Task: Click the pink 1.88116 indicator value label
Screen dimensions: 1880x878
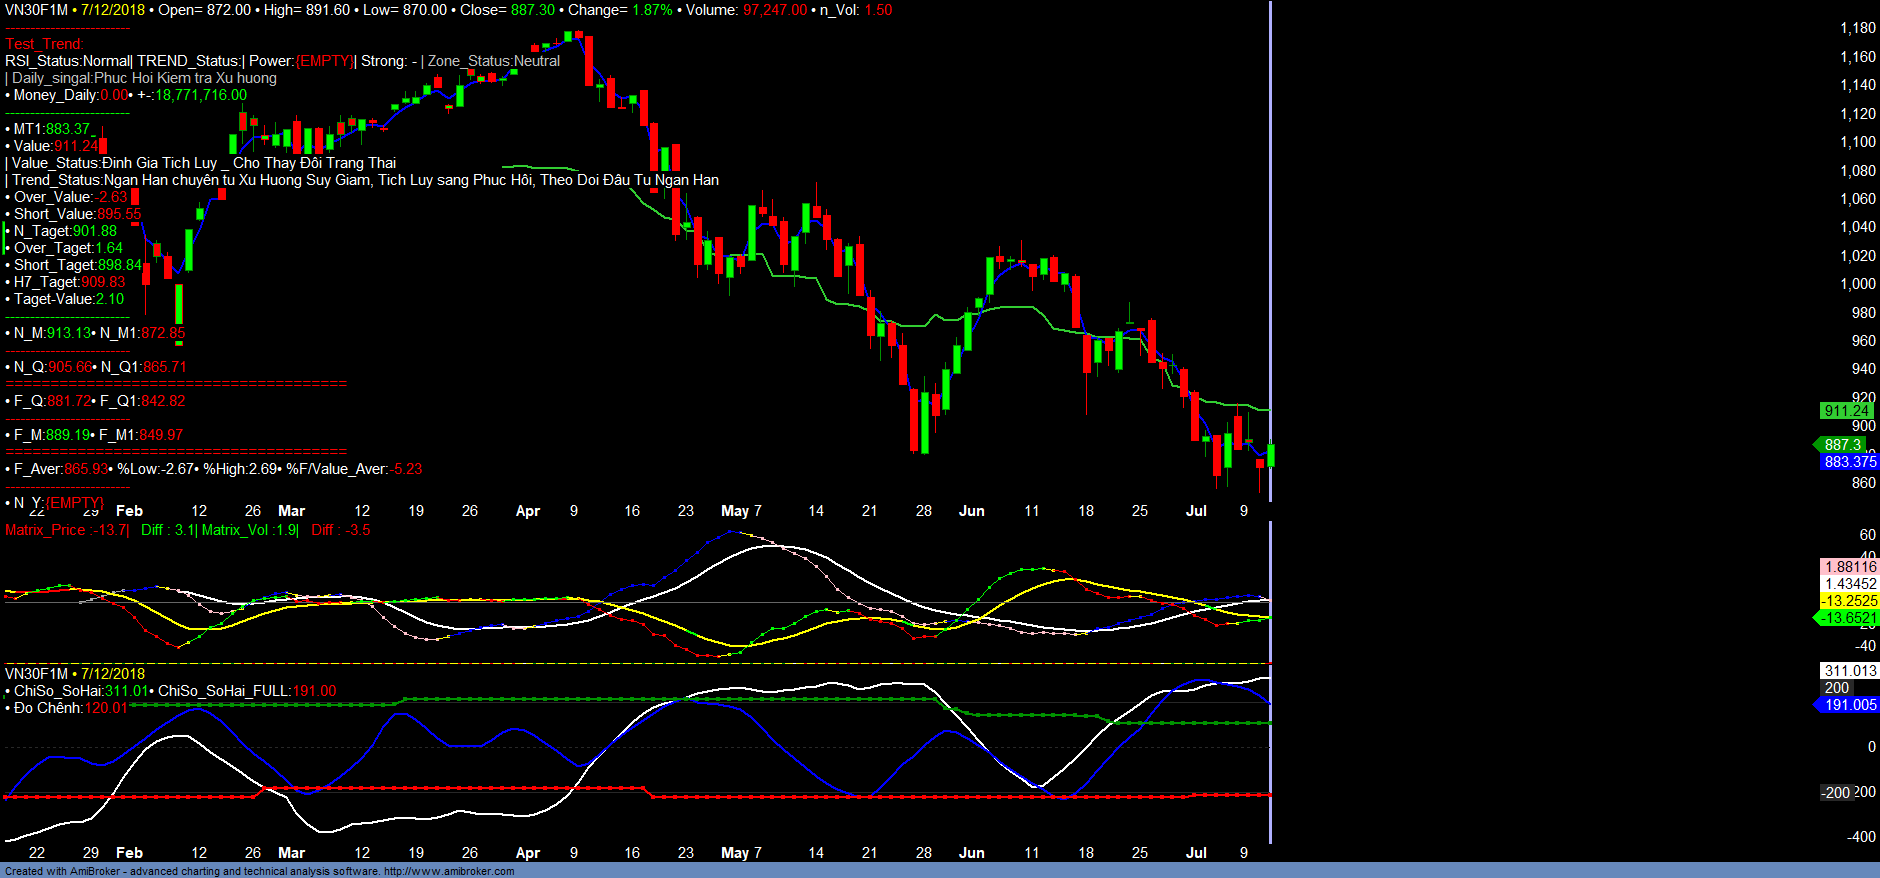Action: click(x=1850, y=567)
